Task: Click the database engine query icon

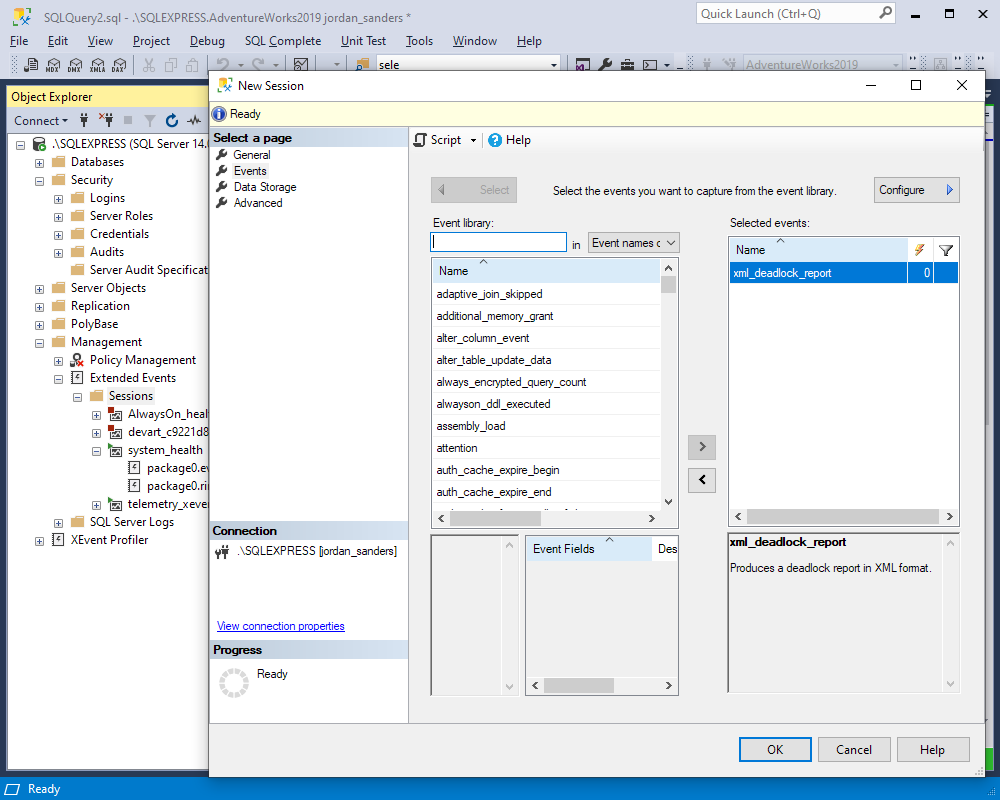Action: tap(31, 64)
